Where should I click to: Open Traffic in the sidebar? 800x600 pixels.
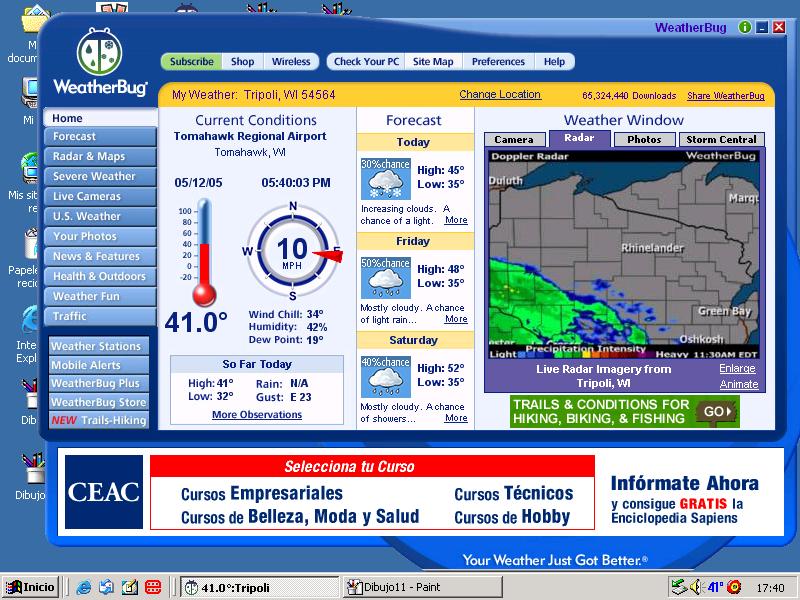tap(100, 316)
